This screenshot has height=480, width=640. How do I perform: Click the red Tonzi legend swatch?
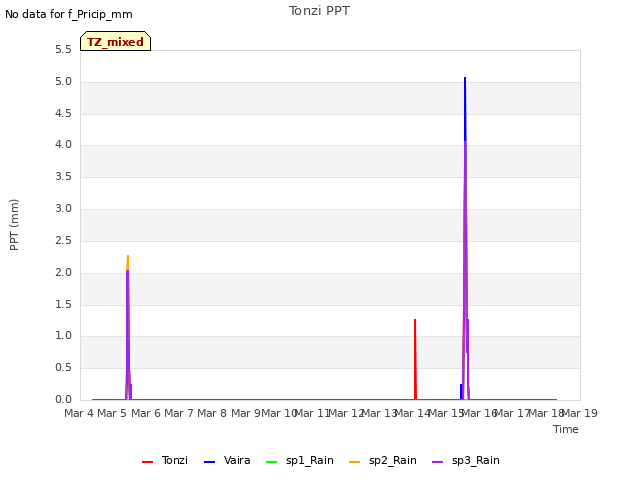[x=147, y=462]
